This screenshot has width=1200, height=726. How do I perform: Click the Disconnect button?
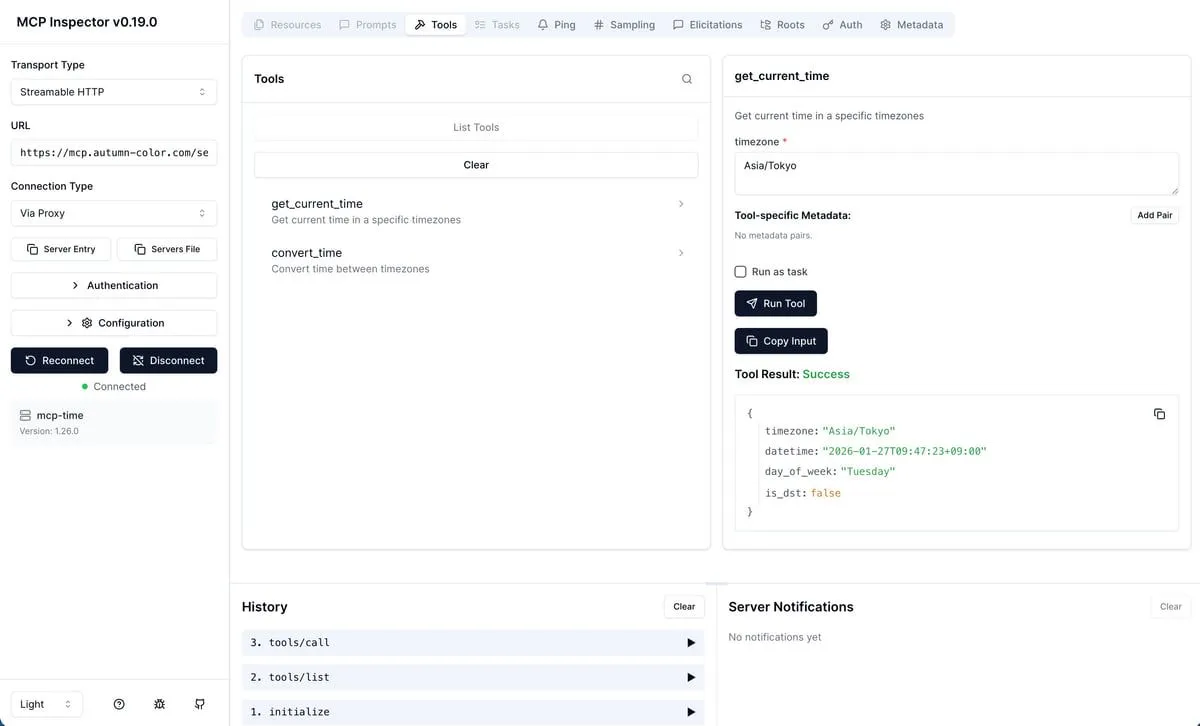tap(168, 361)
